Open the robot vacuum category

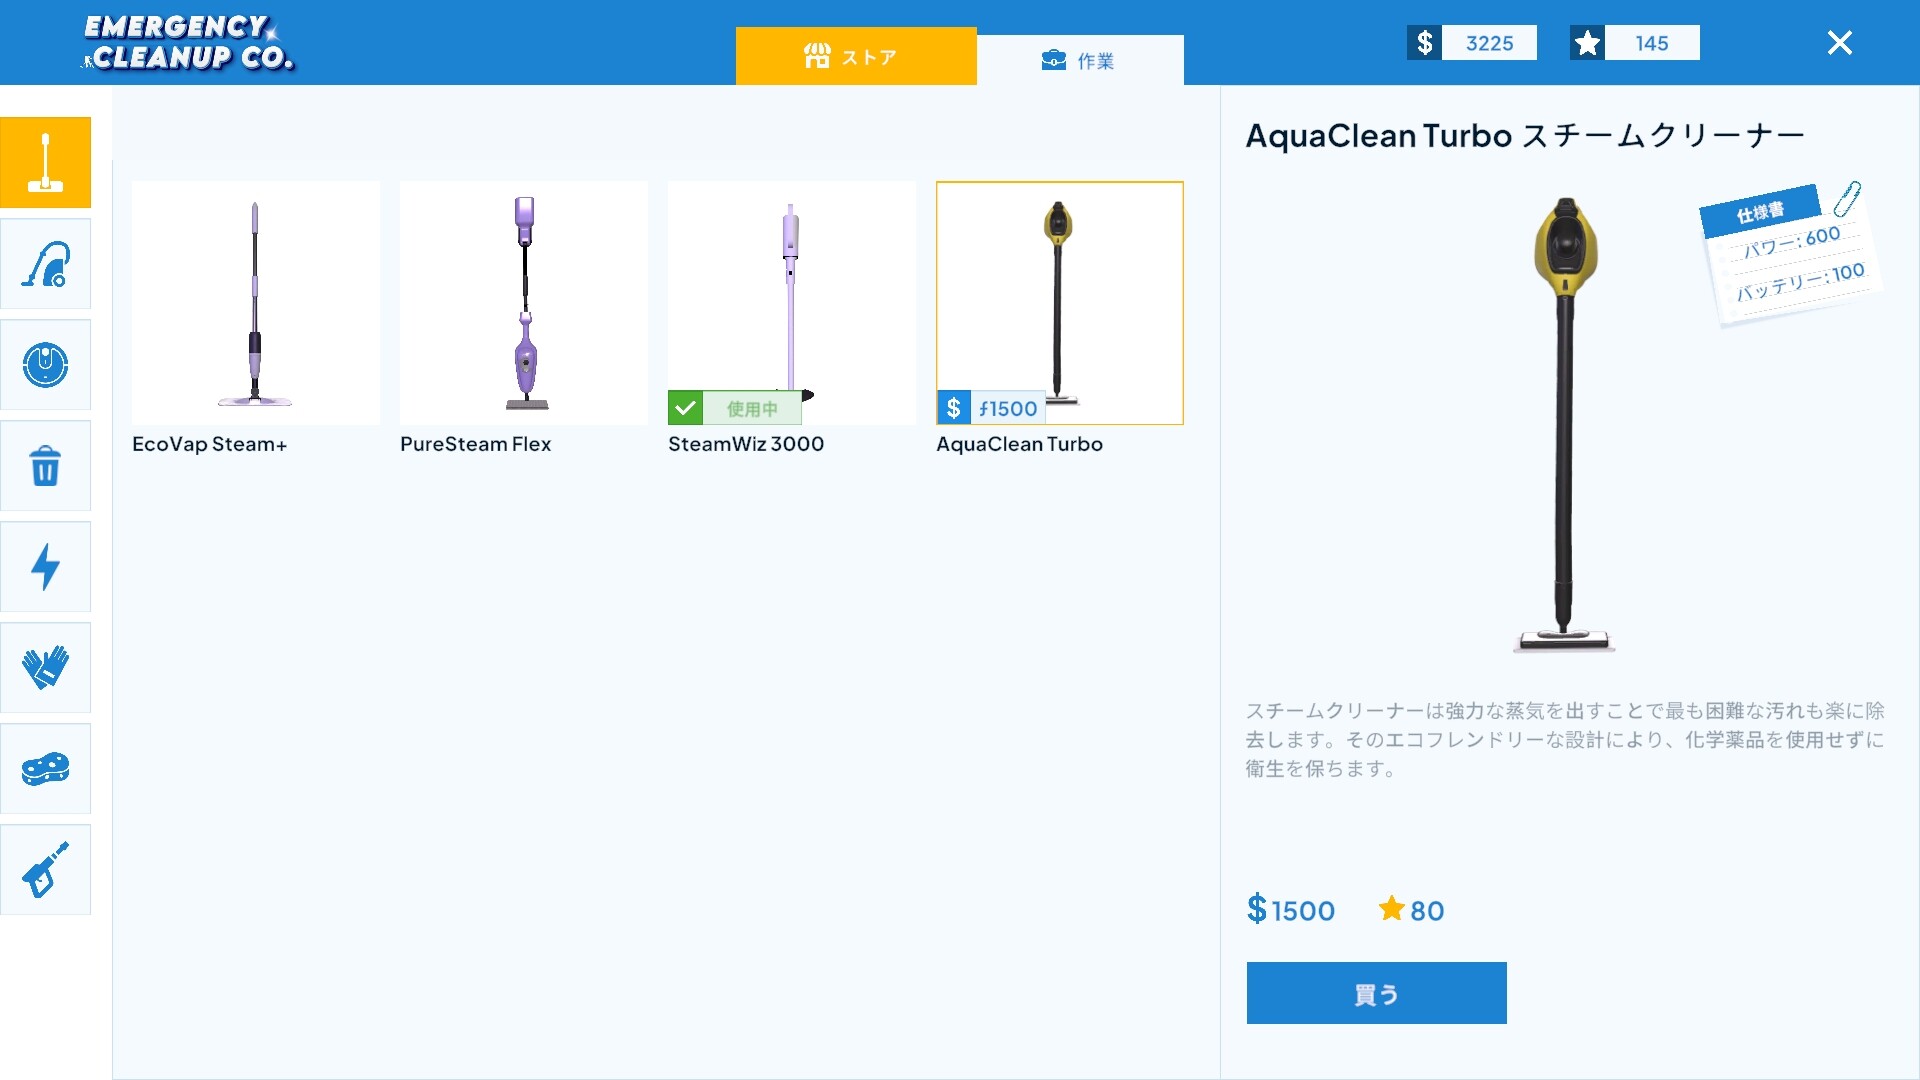tap(45, 365)
